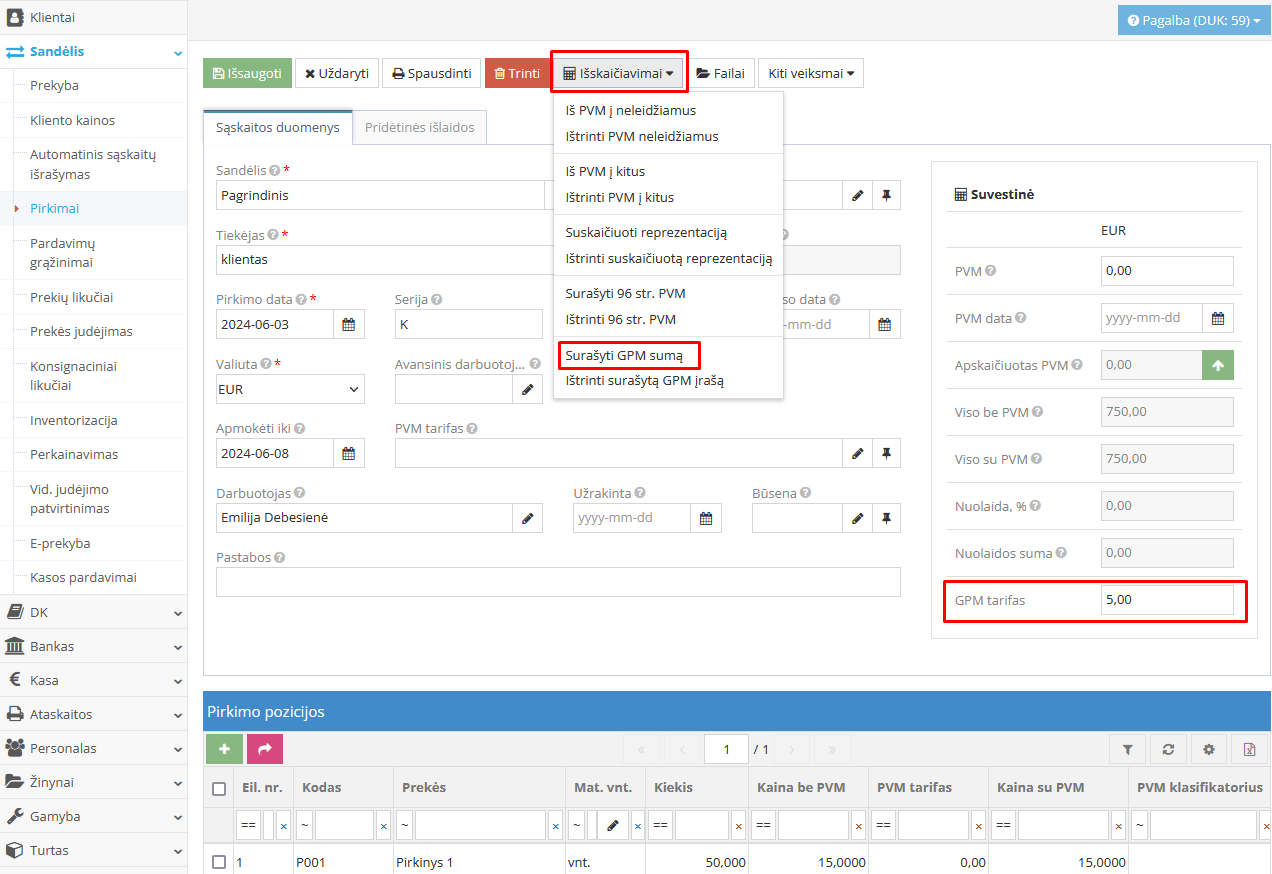Choose Suskaičiuoti reprezentaciją menu entry
This screenshot has height=874, width=1272.
646,232
